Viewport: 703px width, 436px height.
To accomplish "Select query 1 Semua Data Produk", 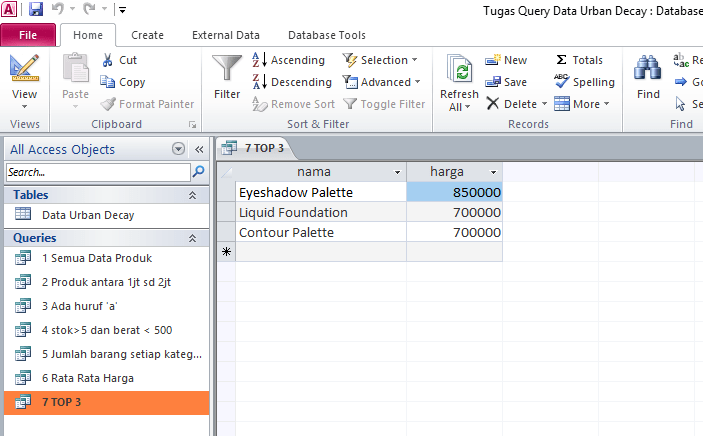I will [106, 258].
